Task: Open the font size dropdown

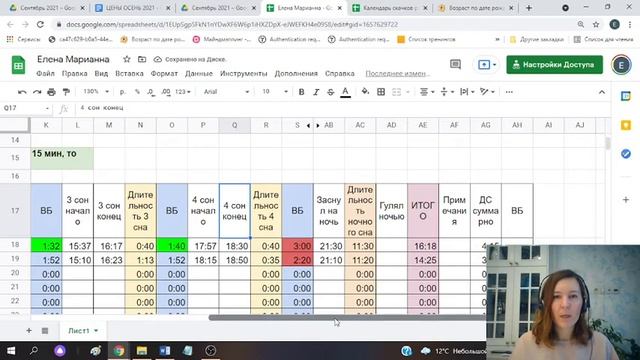Action: (x=275, y=92)
